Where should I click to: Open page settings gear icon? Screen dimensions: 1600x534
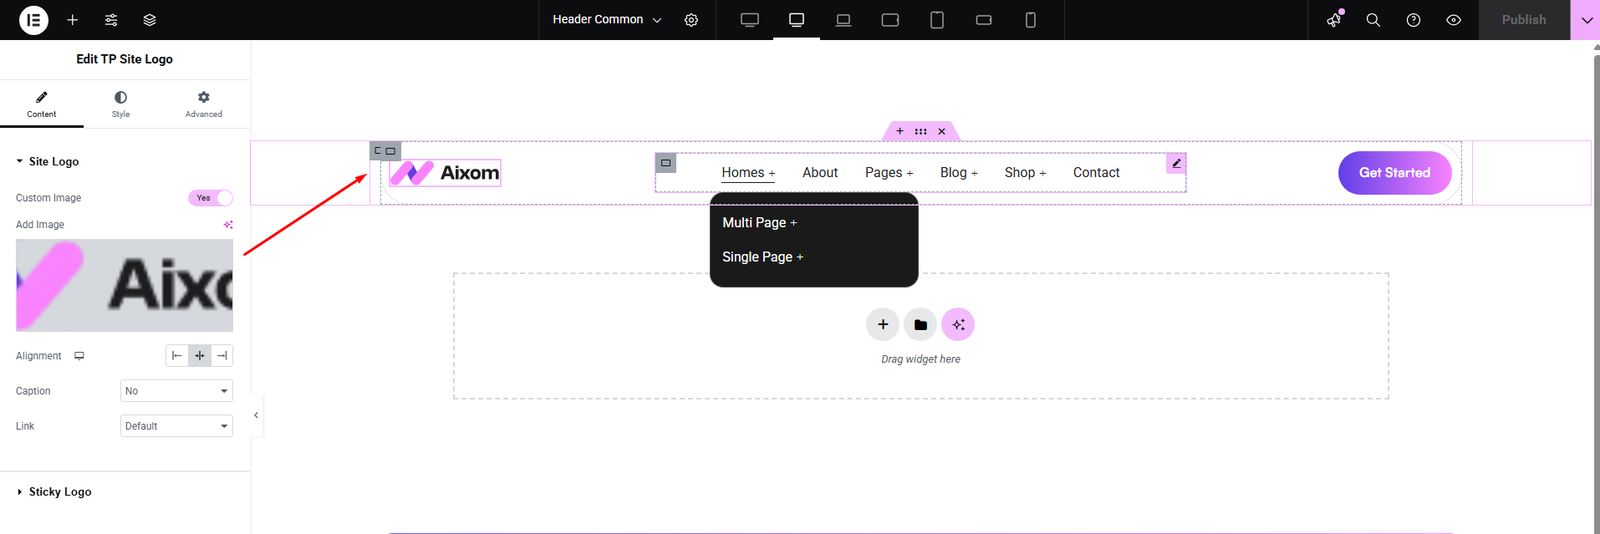click(691, 20)
